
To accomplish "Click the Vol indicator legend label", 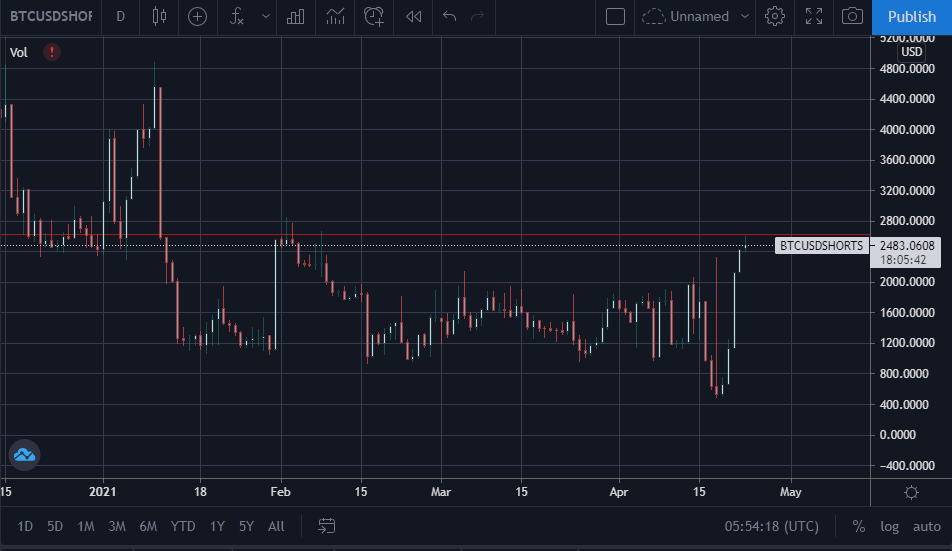I will click(19, 52).
